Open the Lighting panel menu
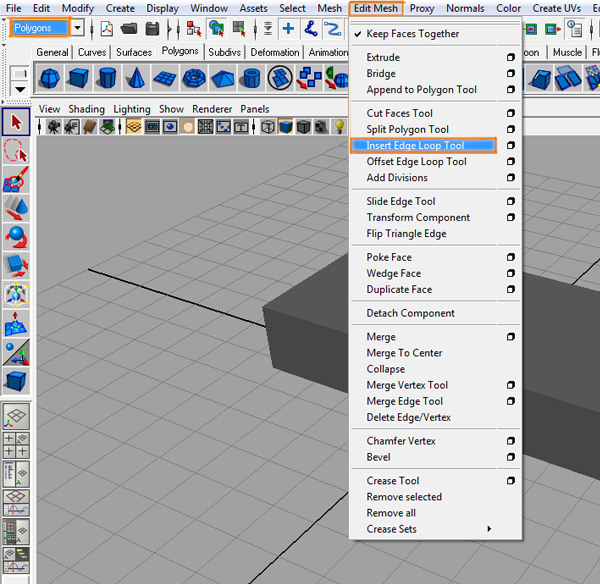This screenshot has width=600, height=584. (132, 109)
